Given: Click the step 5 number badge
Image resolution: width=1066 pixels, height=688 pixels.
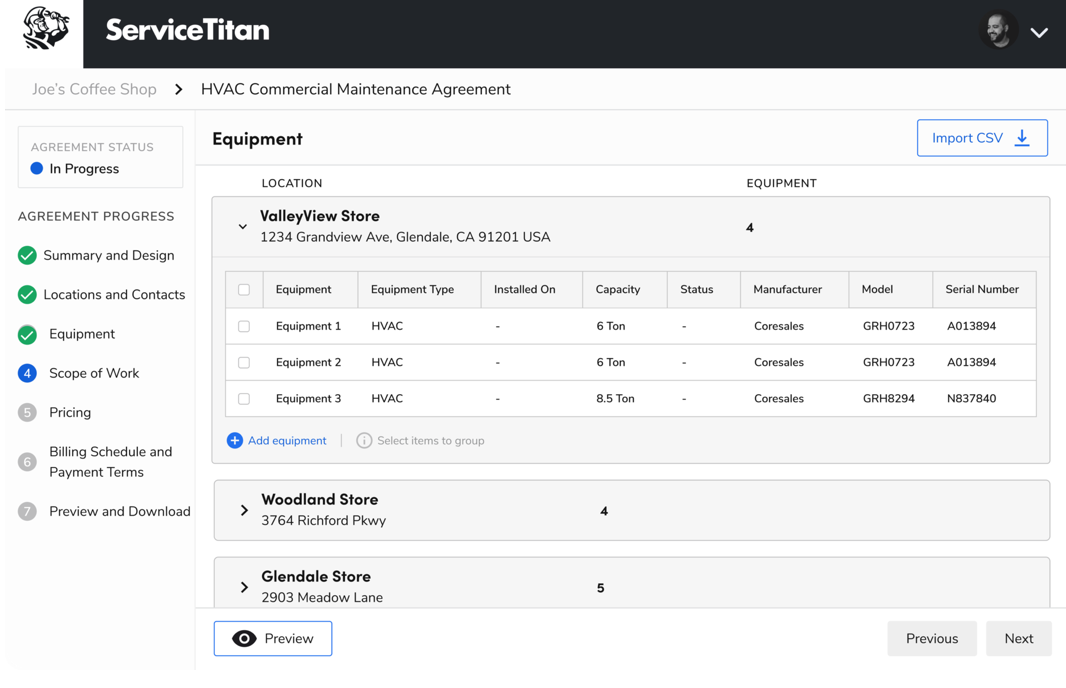Looking at the screenshot, I should click(x=27, y=412).
